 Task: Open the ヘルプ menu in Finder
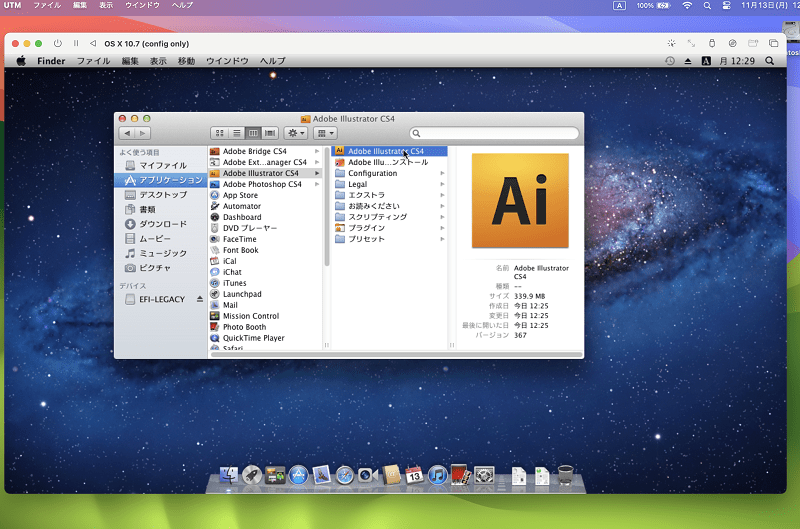point(272,61)
